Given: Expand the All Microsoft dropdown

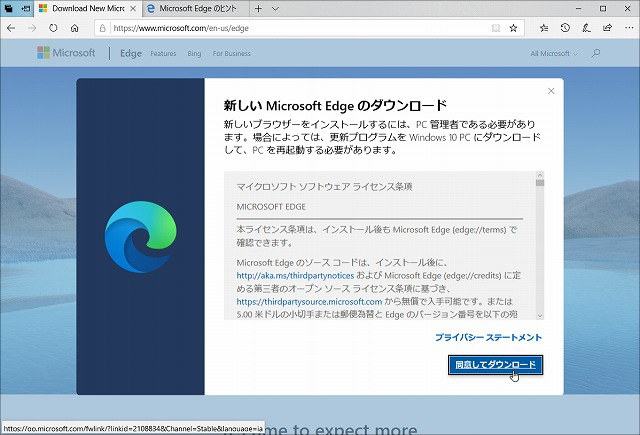Looking at the screenshot, I should coord(552,53).
